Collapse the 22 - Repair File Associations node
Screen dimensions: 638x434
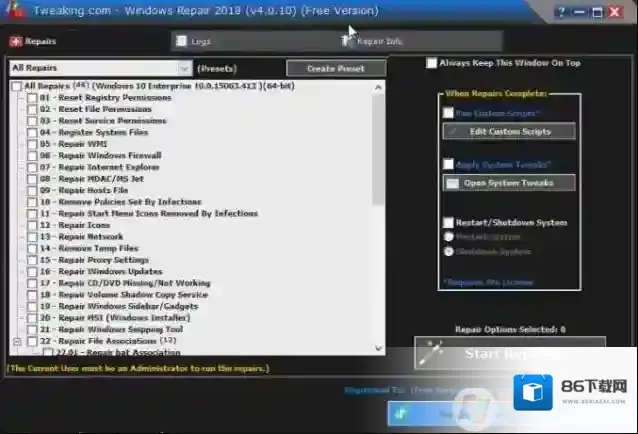18,341
